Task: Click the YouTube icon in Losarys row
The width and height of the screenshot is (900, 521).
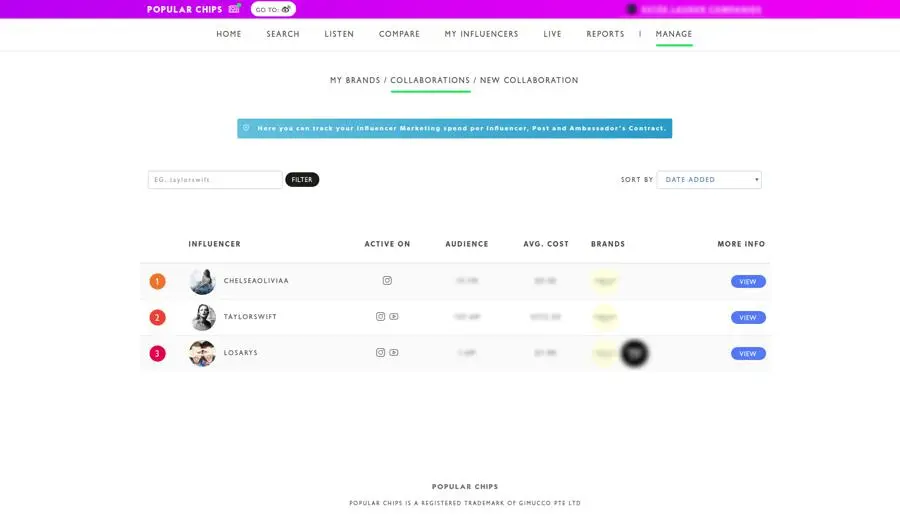Action: (394, 353)
